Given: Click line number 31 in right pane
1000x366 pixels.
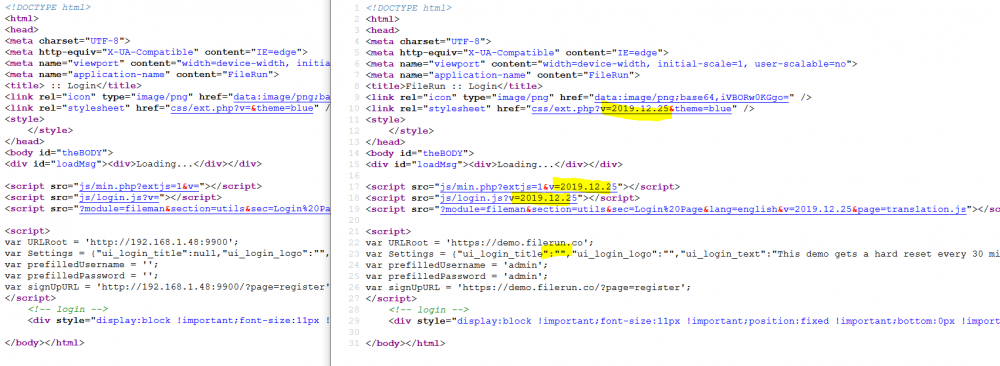Looking at the screenshot, I should point(356,343).
